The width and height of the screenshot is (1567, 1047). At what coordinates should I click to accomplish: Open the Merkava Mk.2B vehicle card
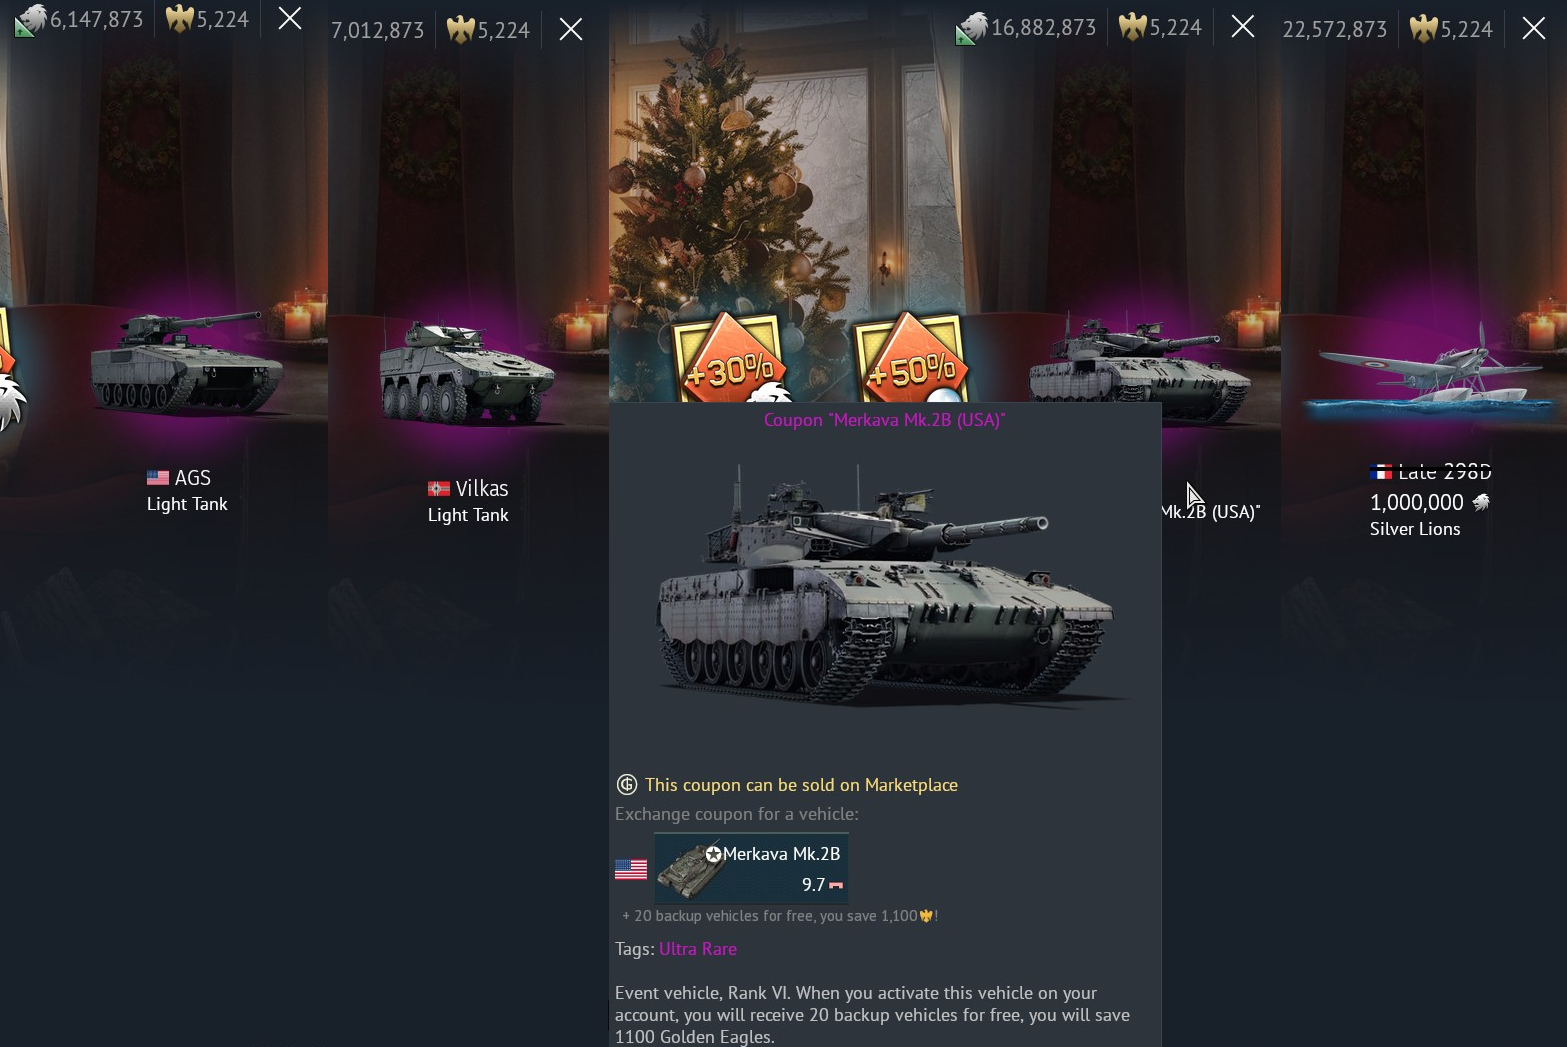point(751,869)
